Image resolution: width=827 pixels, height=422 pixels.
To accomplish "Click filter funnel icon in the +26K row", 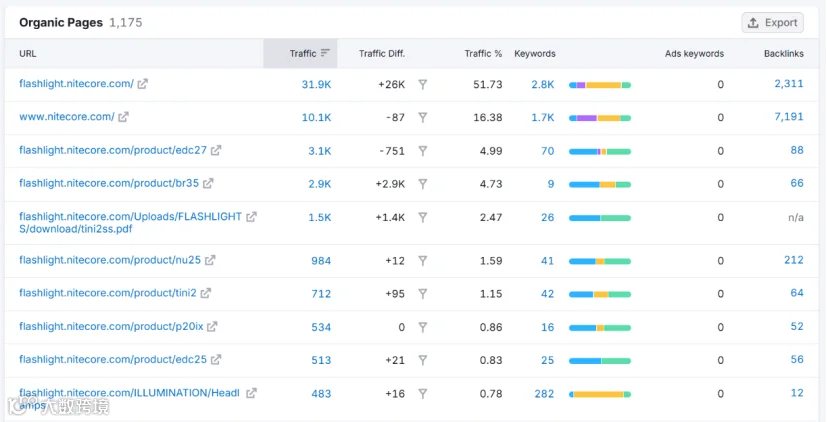I will (422, 84).
